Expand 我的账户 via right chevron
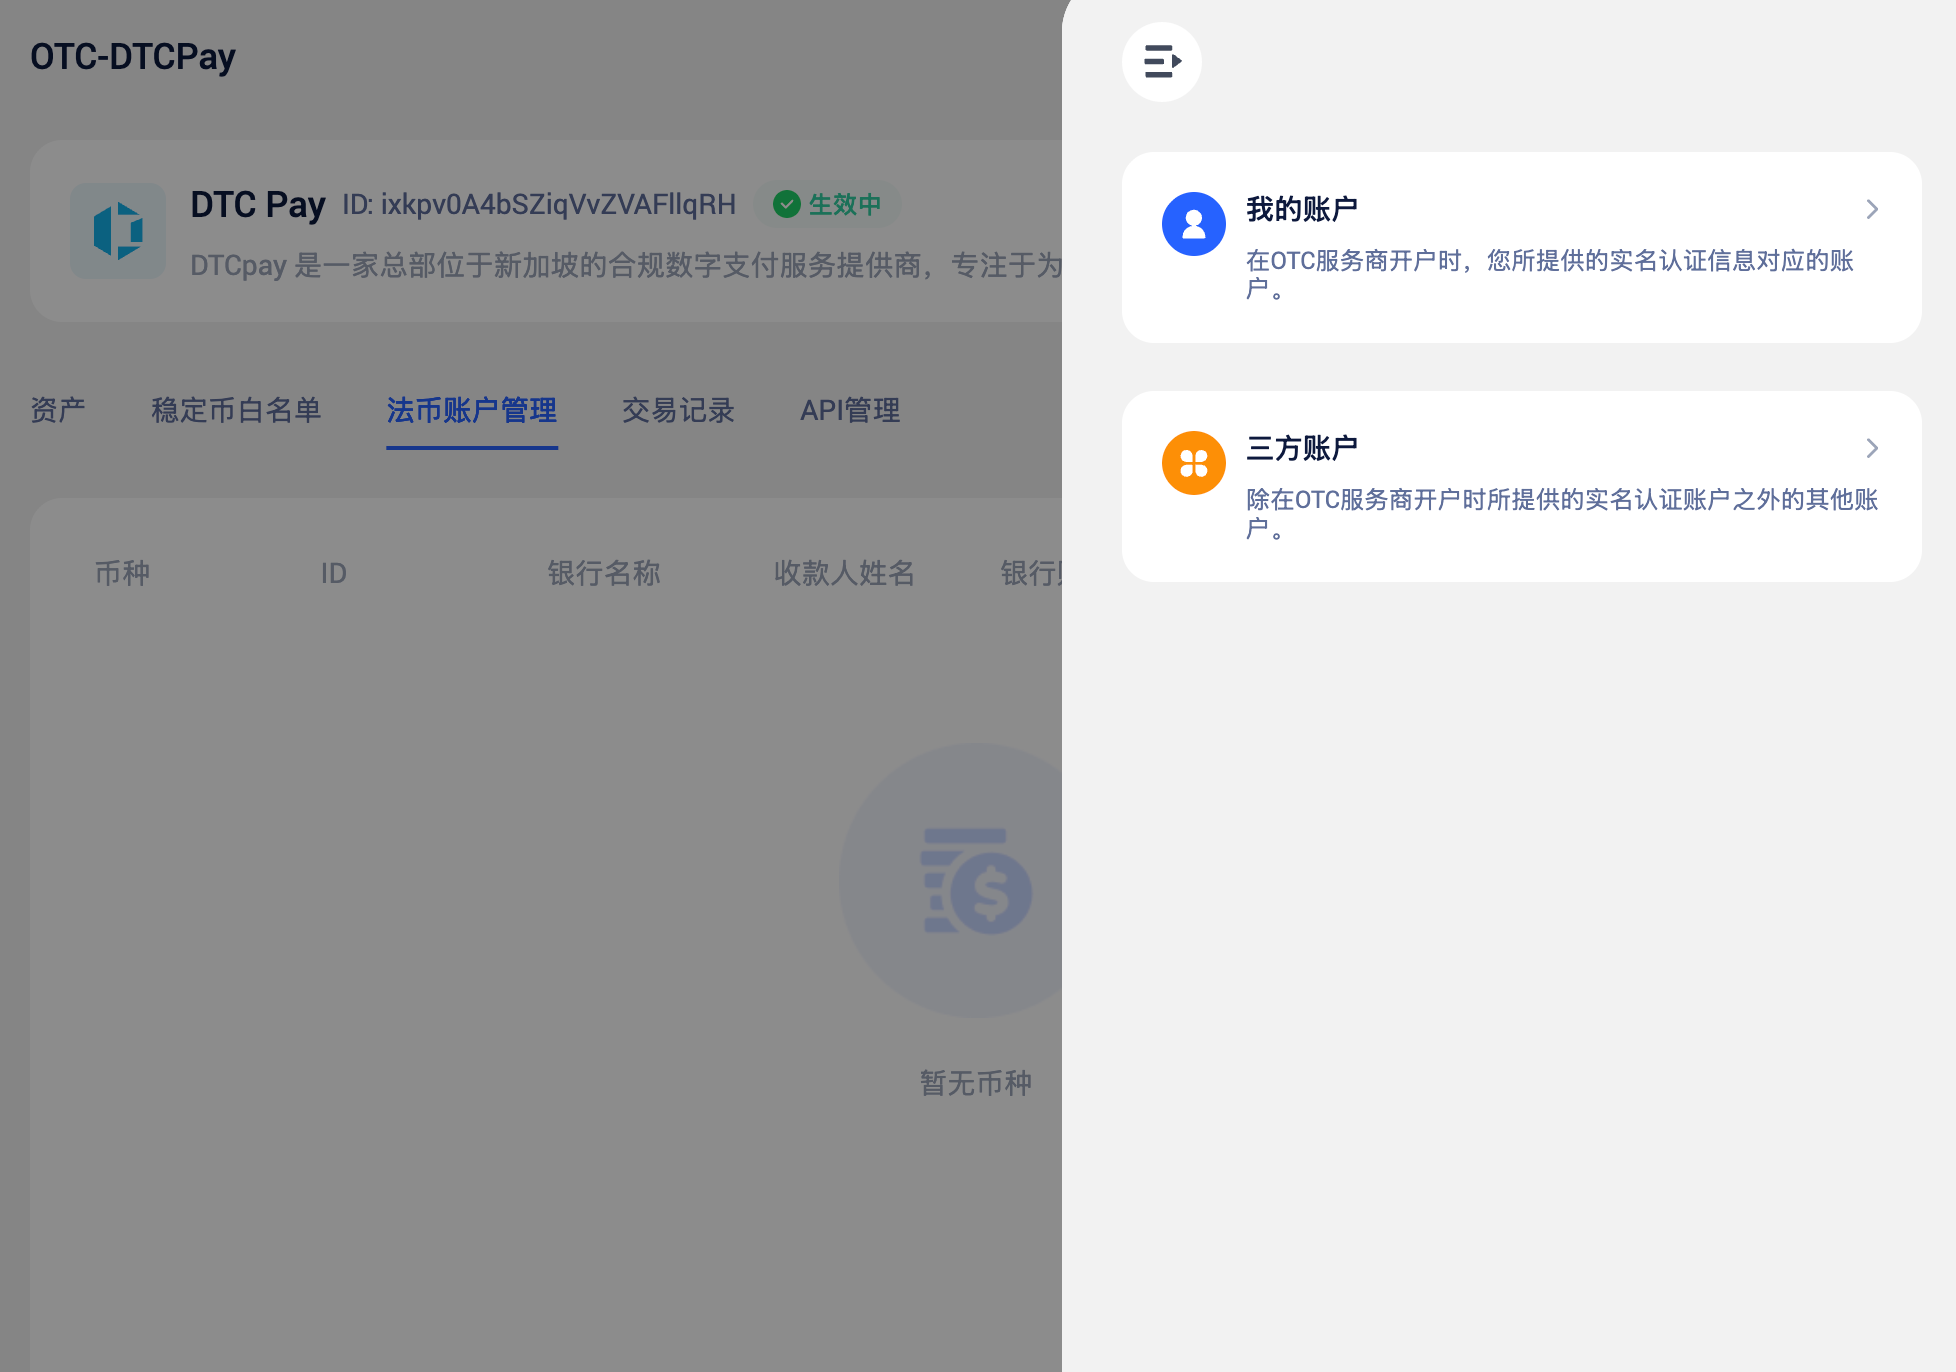The width and height of the screenshot is (1956, 1372). (x=1872, y=209)
